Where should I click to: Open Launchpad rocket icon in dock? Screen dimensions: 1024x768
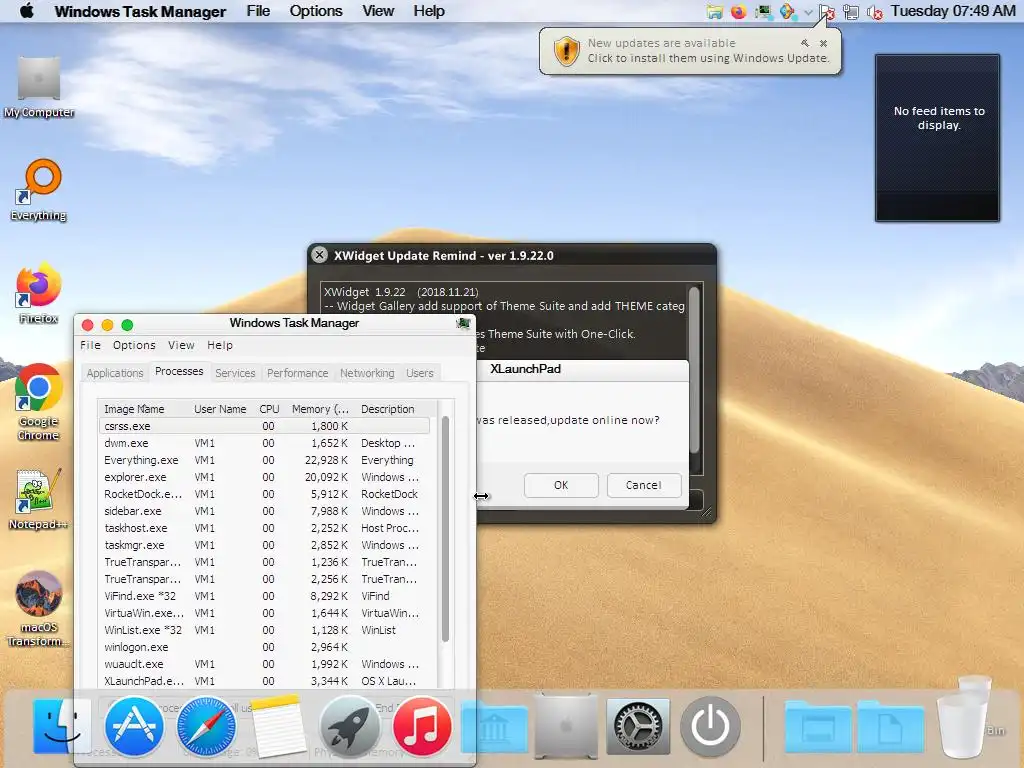click(349, 726)
